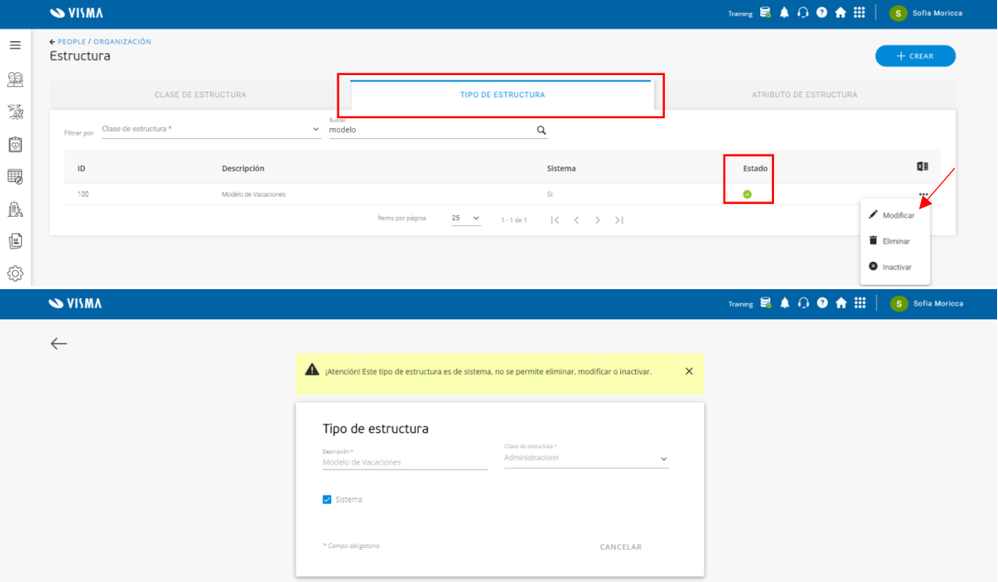
Task: Open the calendar schedule sidebar icon
Action: (15, 176)
